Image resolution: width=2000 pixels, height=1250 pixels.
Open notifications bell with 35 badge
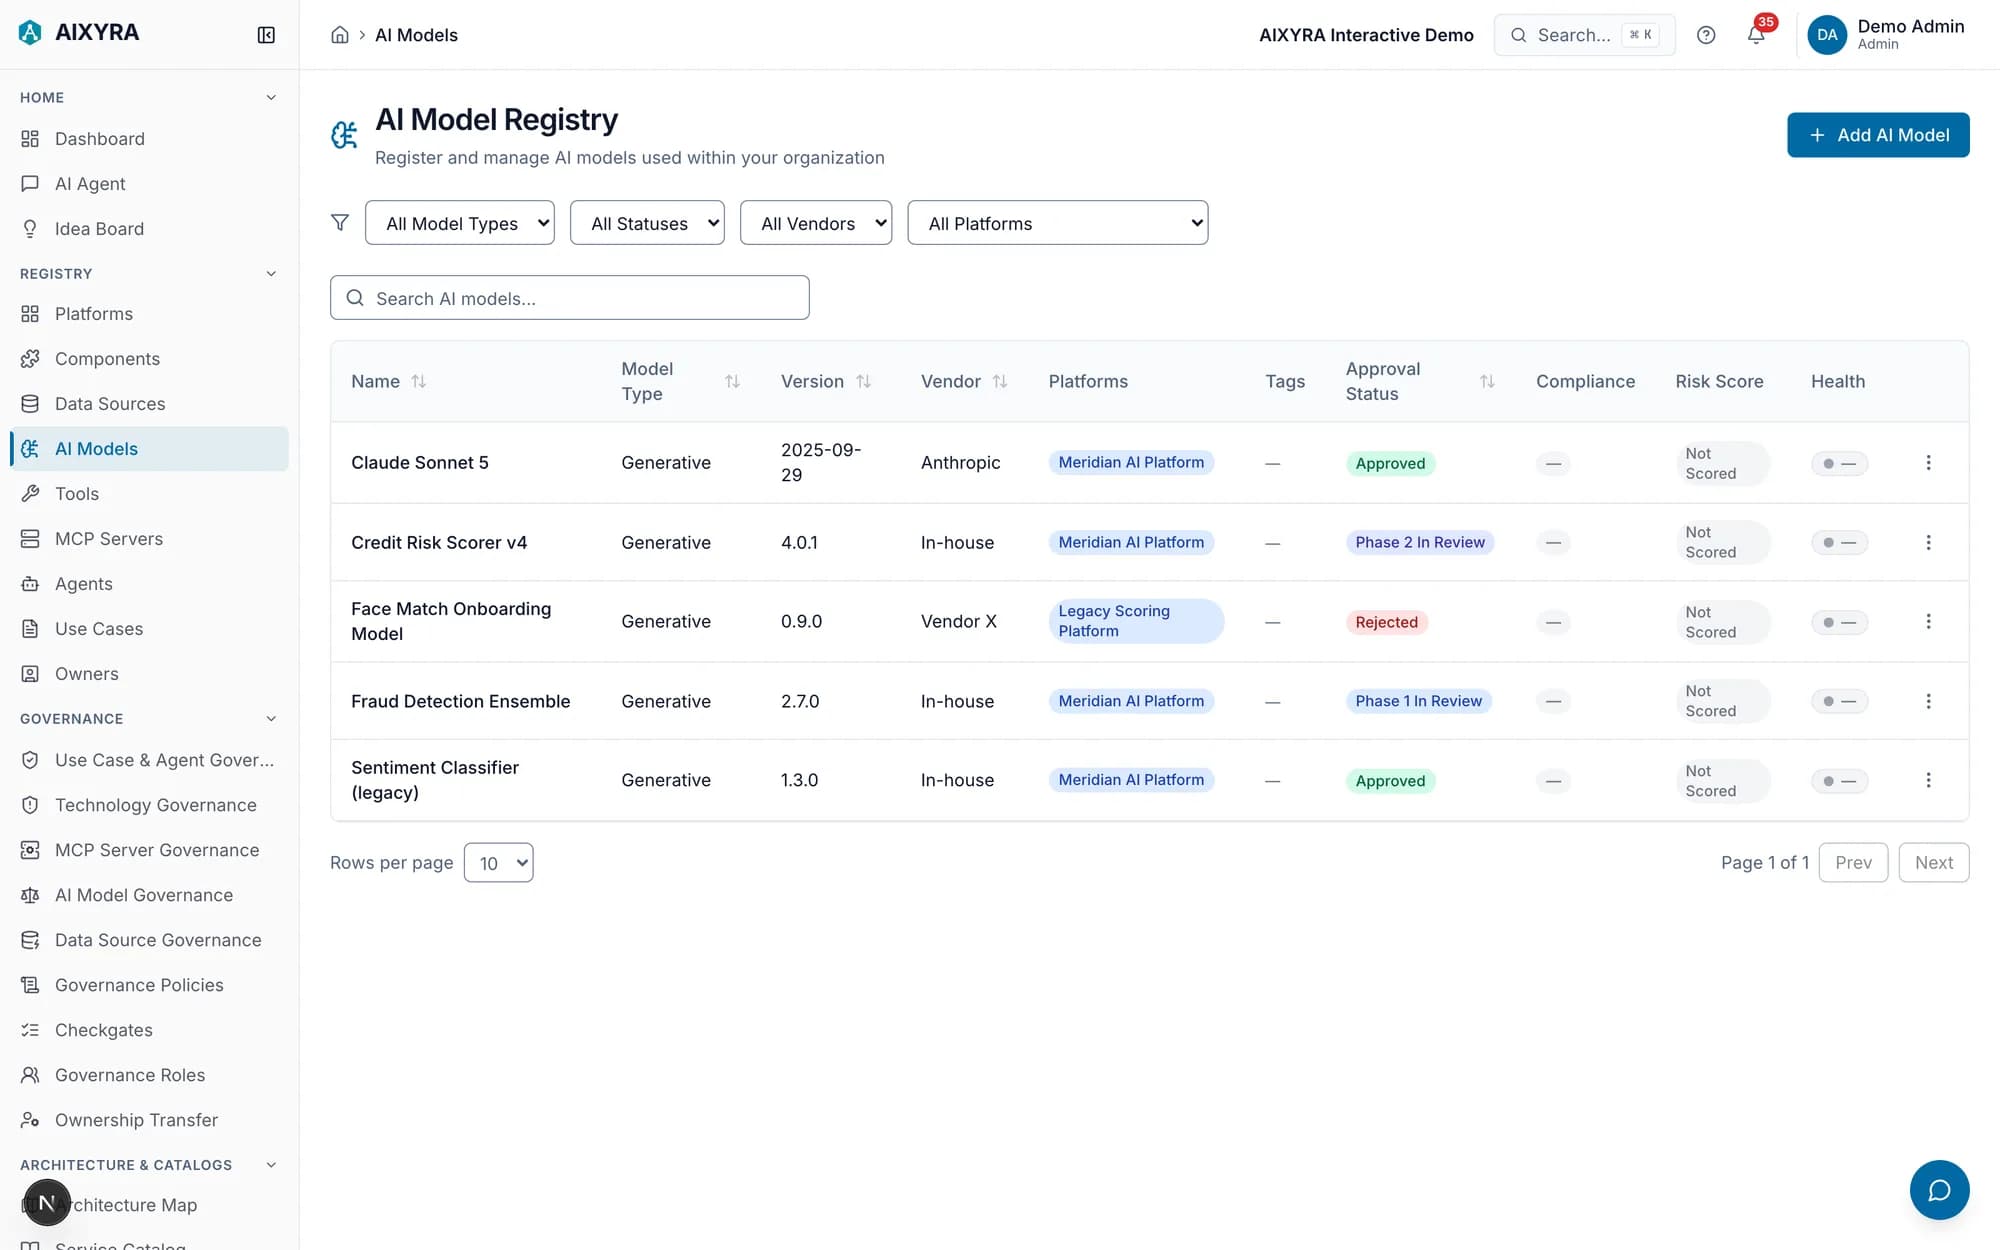(1756, 35)
